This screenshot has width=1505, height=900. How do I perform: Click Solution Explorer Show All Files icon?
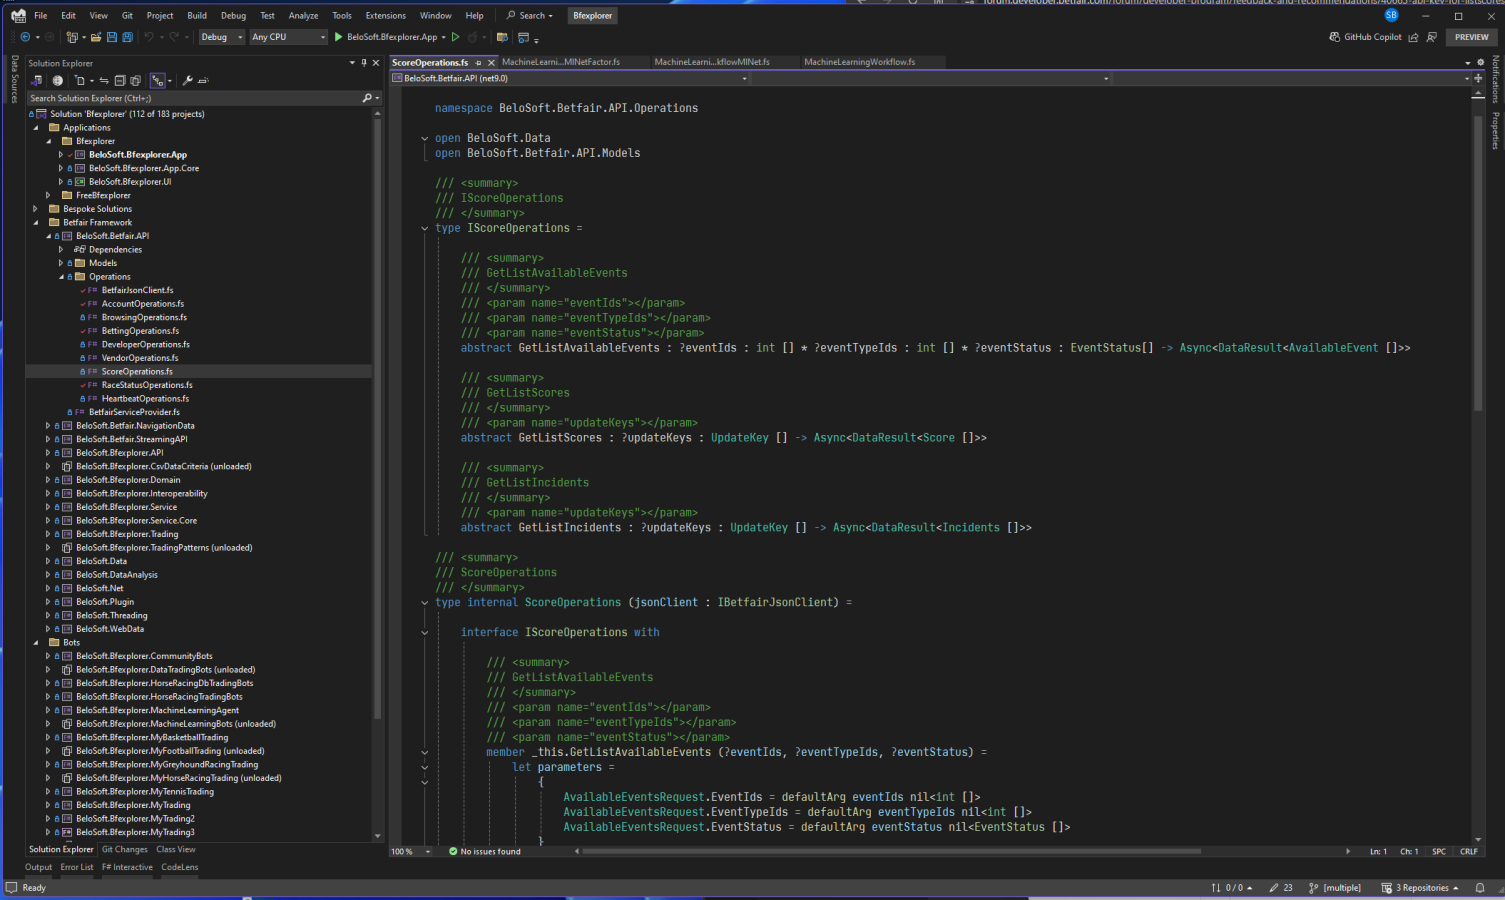(x=135, y=80)
